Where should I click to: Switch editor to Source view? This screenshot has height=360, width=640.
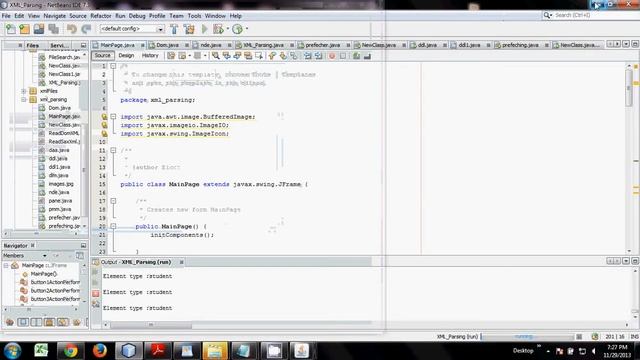[102, 56]
